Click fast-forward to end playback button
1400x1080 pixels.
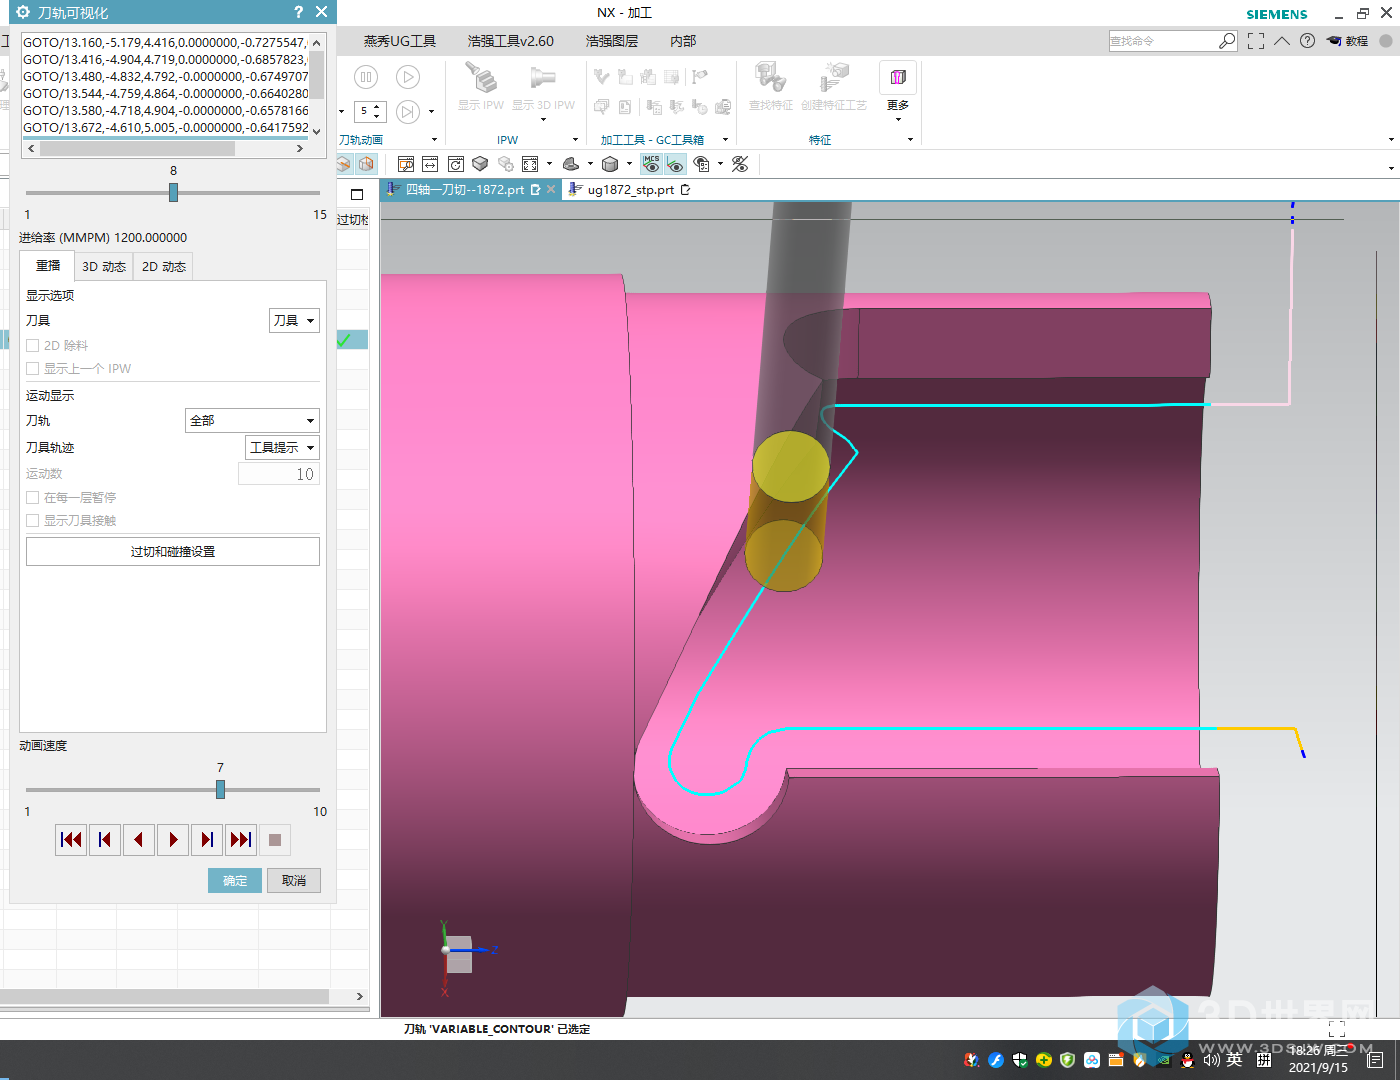click(x=241, y=840)
